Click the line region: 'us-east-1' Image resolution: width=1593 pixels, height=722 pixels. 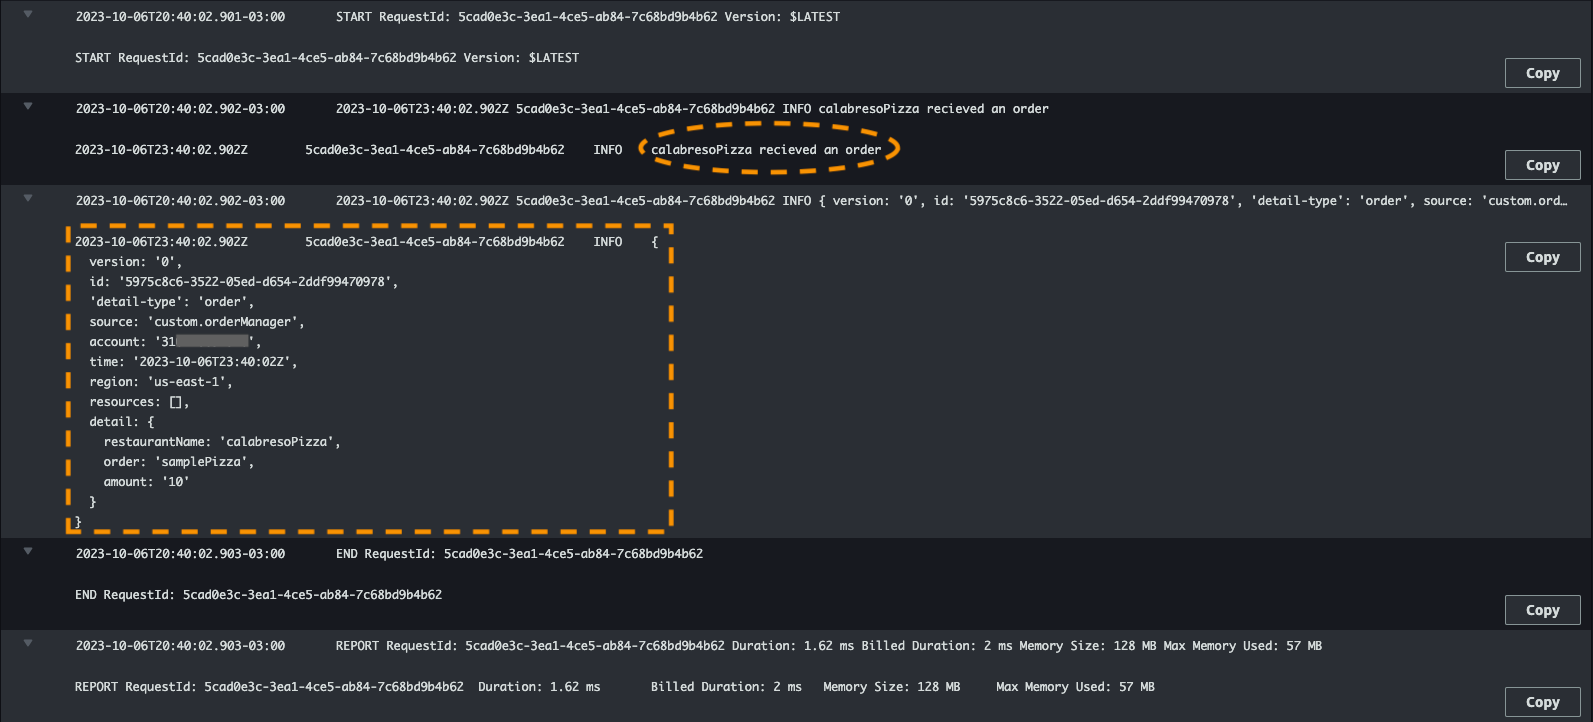pos(161,382)
